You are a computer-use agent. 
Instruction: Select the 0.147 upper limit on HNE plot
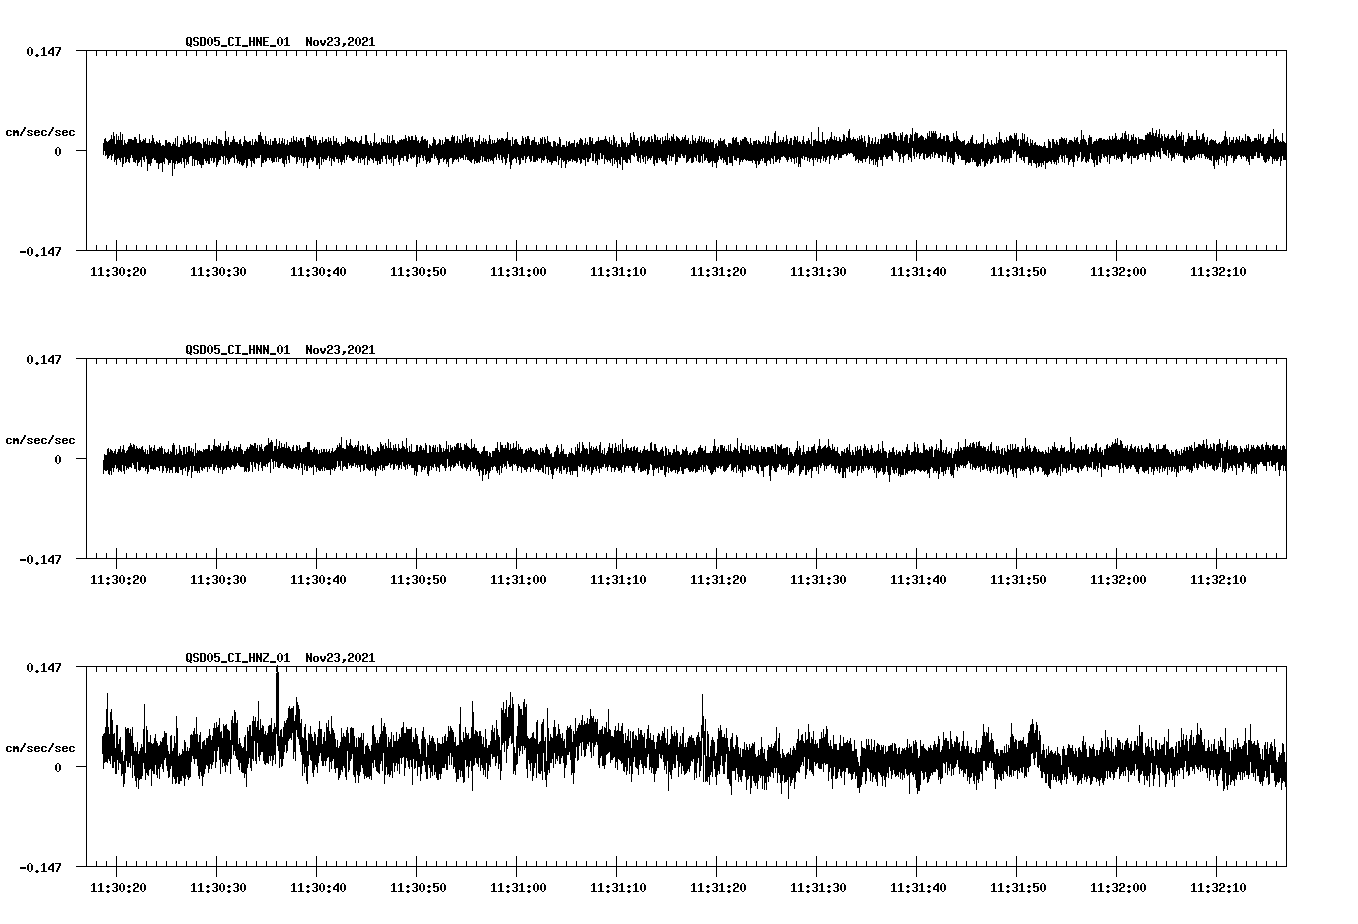[x=44, y=51]
